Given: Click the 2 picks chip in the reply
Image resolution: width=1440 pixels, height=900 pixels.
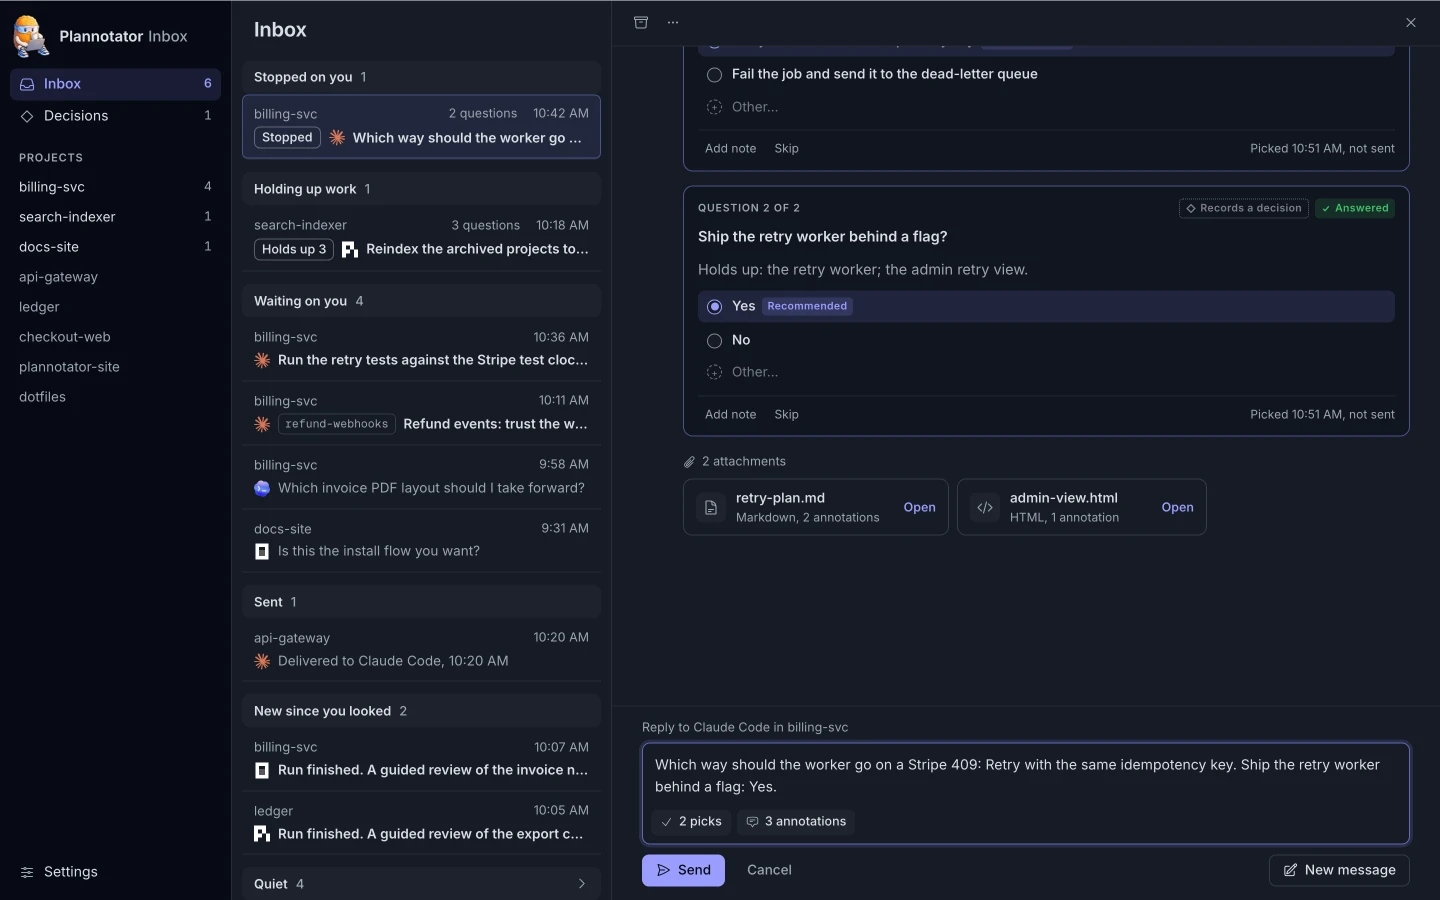Looking at the screenshot, I should [x=691, y=822].
